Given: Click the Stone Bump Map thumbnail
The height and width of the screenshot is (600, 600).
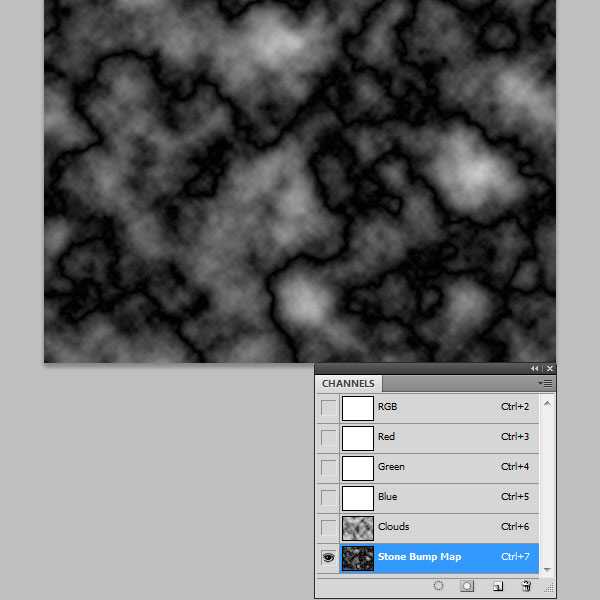Looking at the screenshot, I should [x=357, y=557].
